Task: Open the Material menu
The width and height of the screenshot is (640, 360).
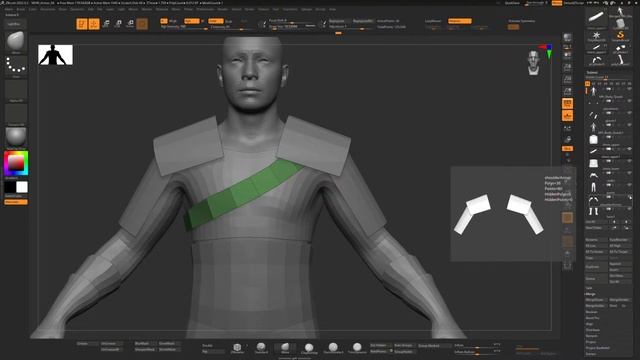Action: click(162, 9)
